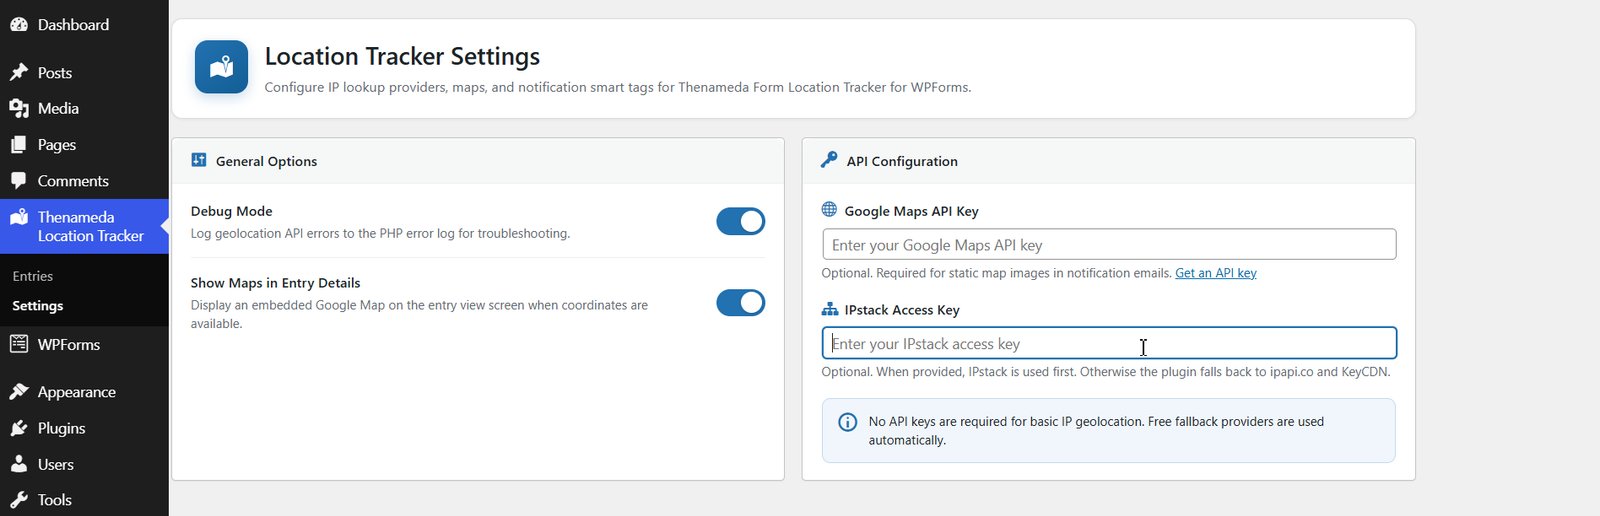Click the Media library icon
This screenshot has width=1600, height=516.
point(19,109)
